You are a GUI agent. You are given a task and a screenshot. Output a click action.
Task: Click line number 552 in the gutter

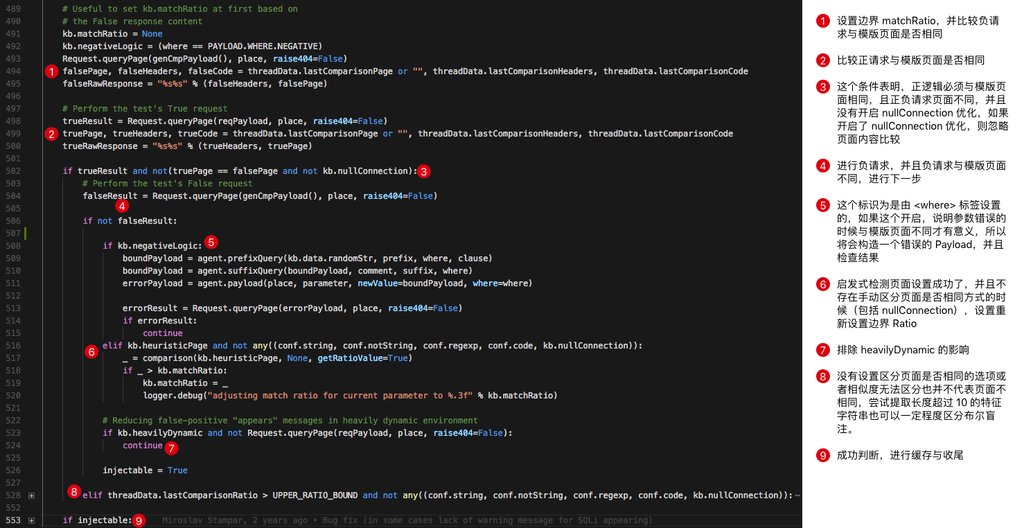point(13,508)
